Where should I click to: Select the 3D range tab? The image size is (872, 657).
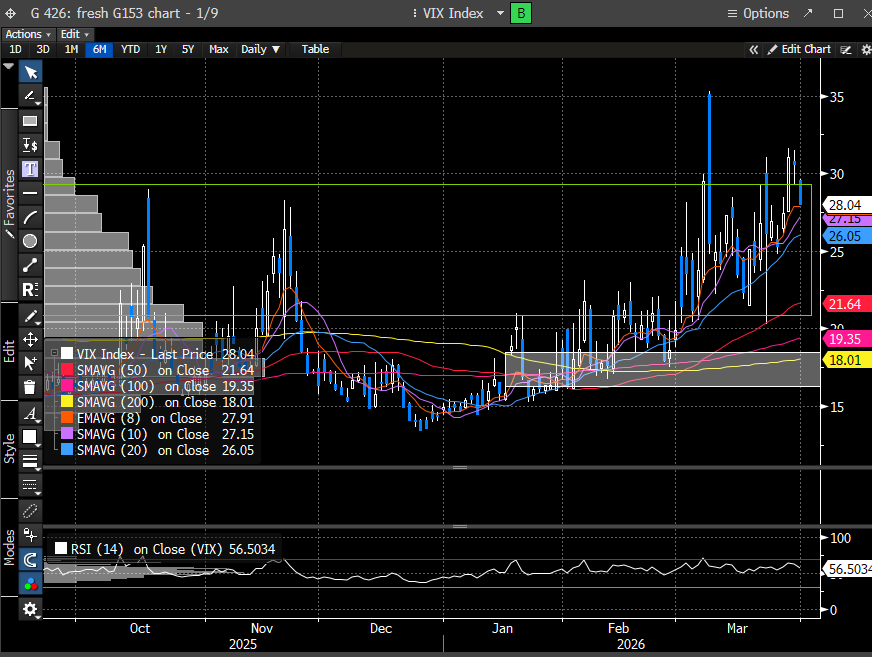coord(43,50)
